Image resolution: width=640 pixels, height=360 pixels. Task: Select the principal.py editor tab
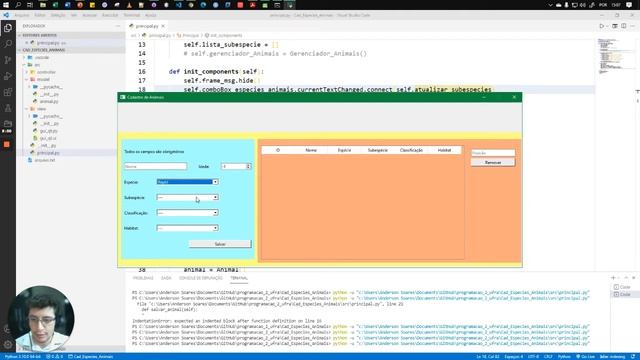(147, 26)
